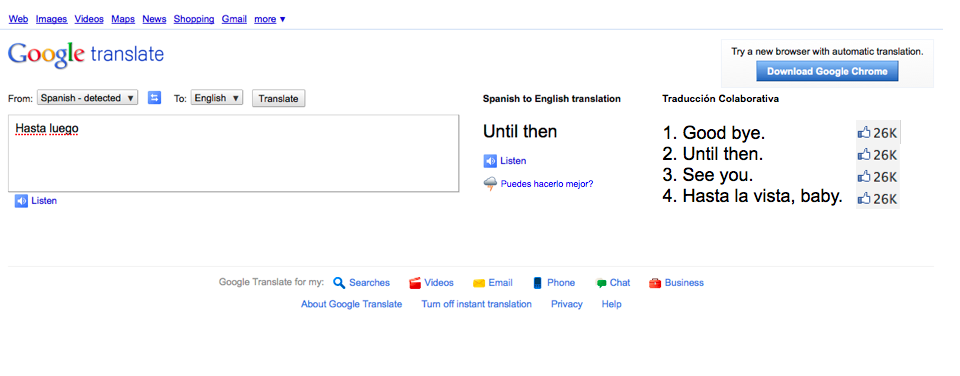Click the cloud icon next to Puedes hacerlo mejor
The height and width of the screenshot is (376, 960).
point(490,184)
